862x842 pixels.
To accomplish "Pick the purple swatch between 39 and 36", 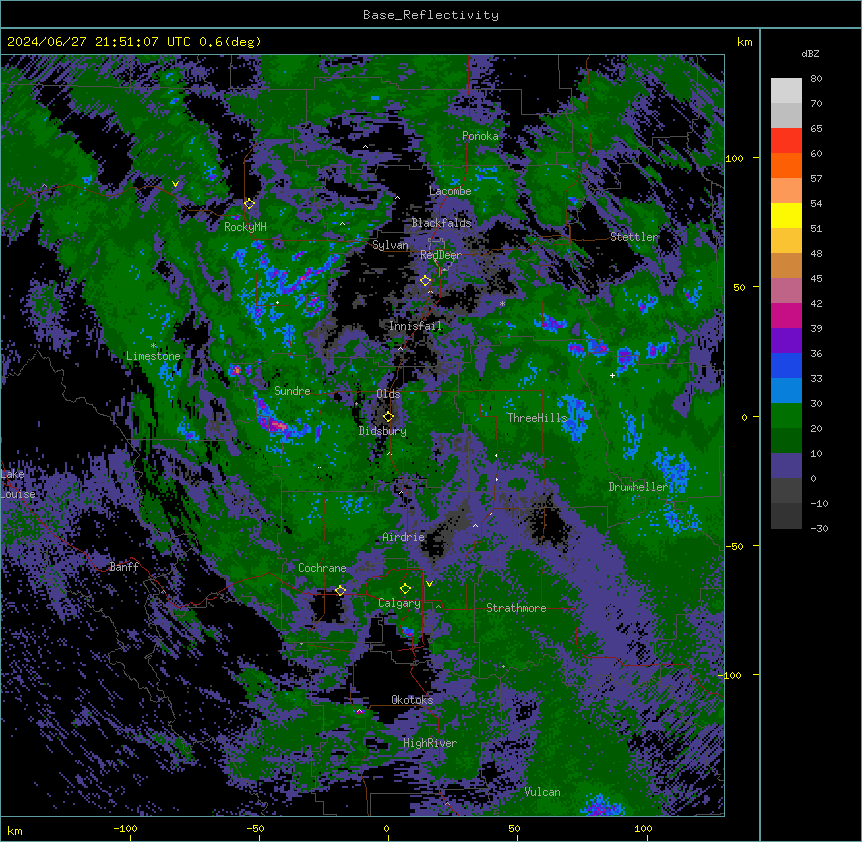I will (786, 341).
